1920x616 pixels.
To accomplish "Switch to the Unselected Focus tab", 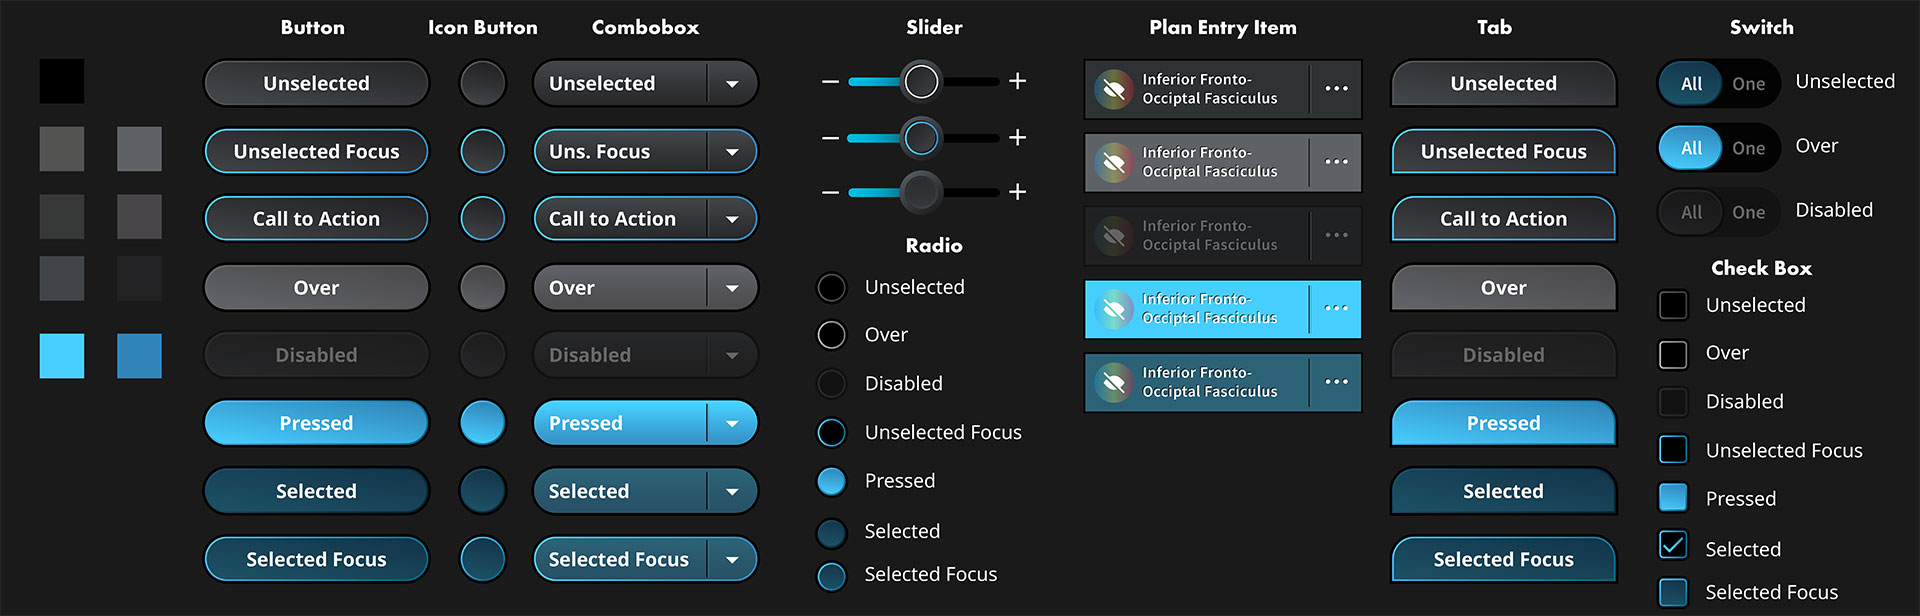I will point(1503,152).
